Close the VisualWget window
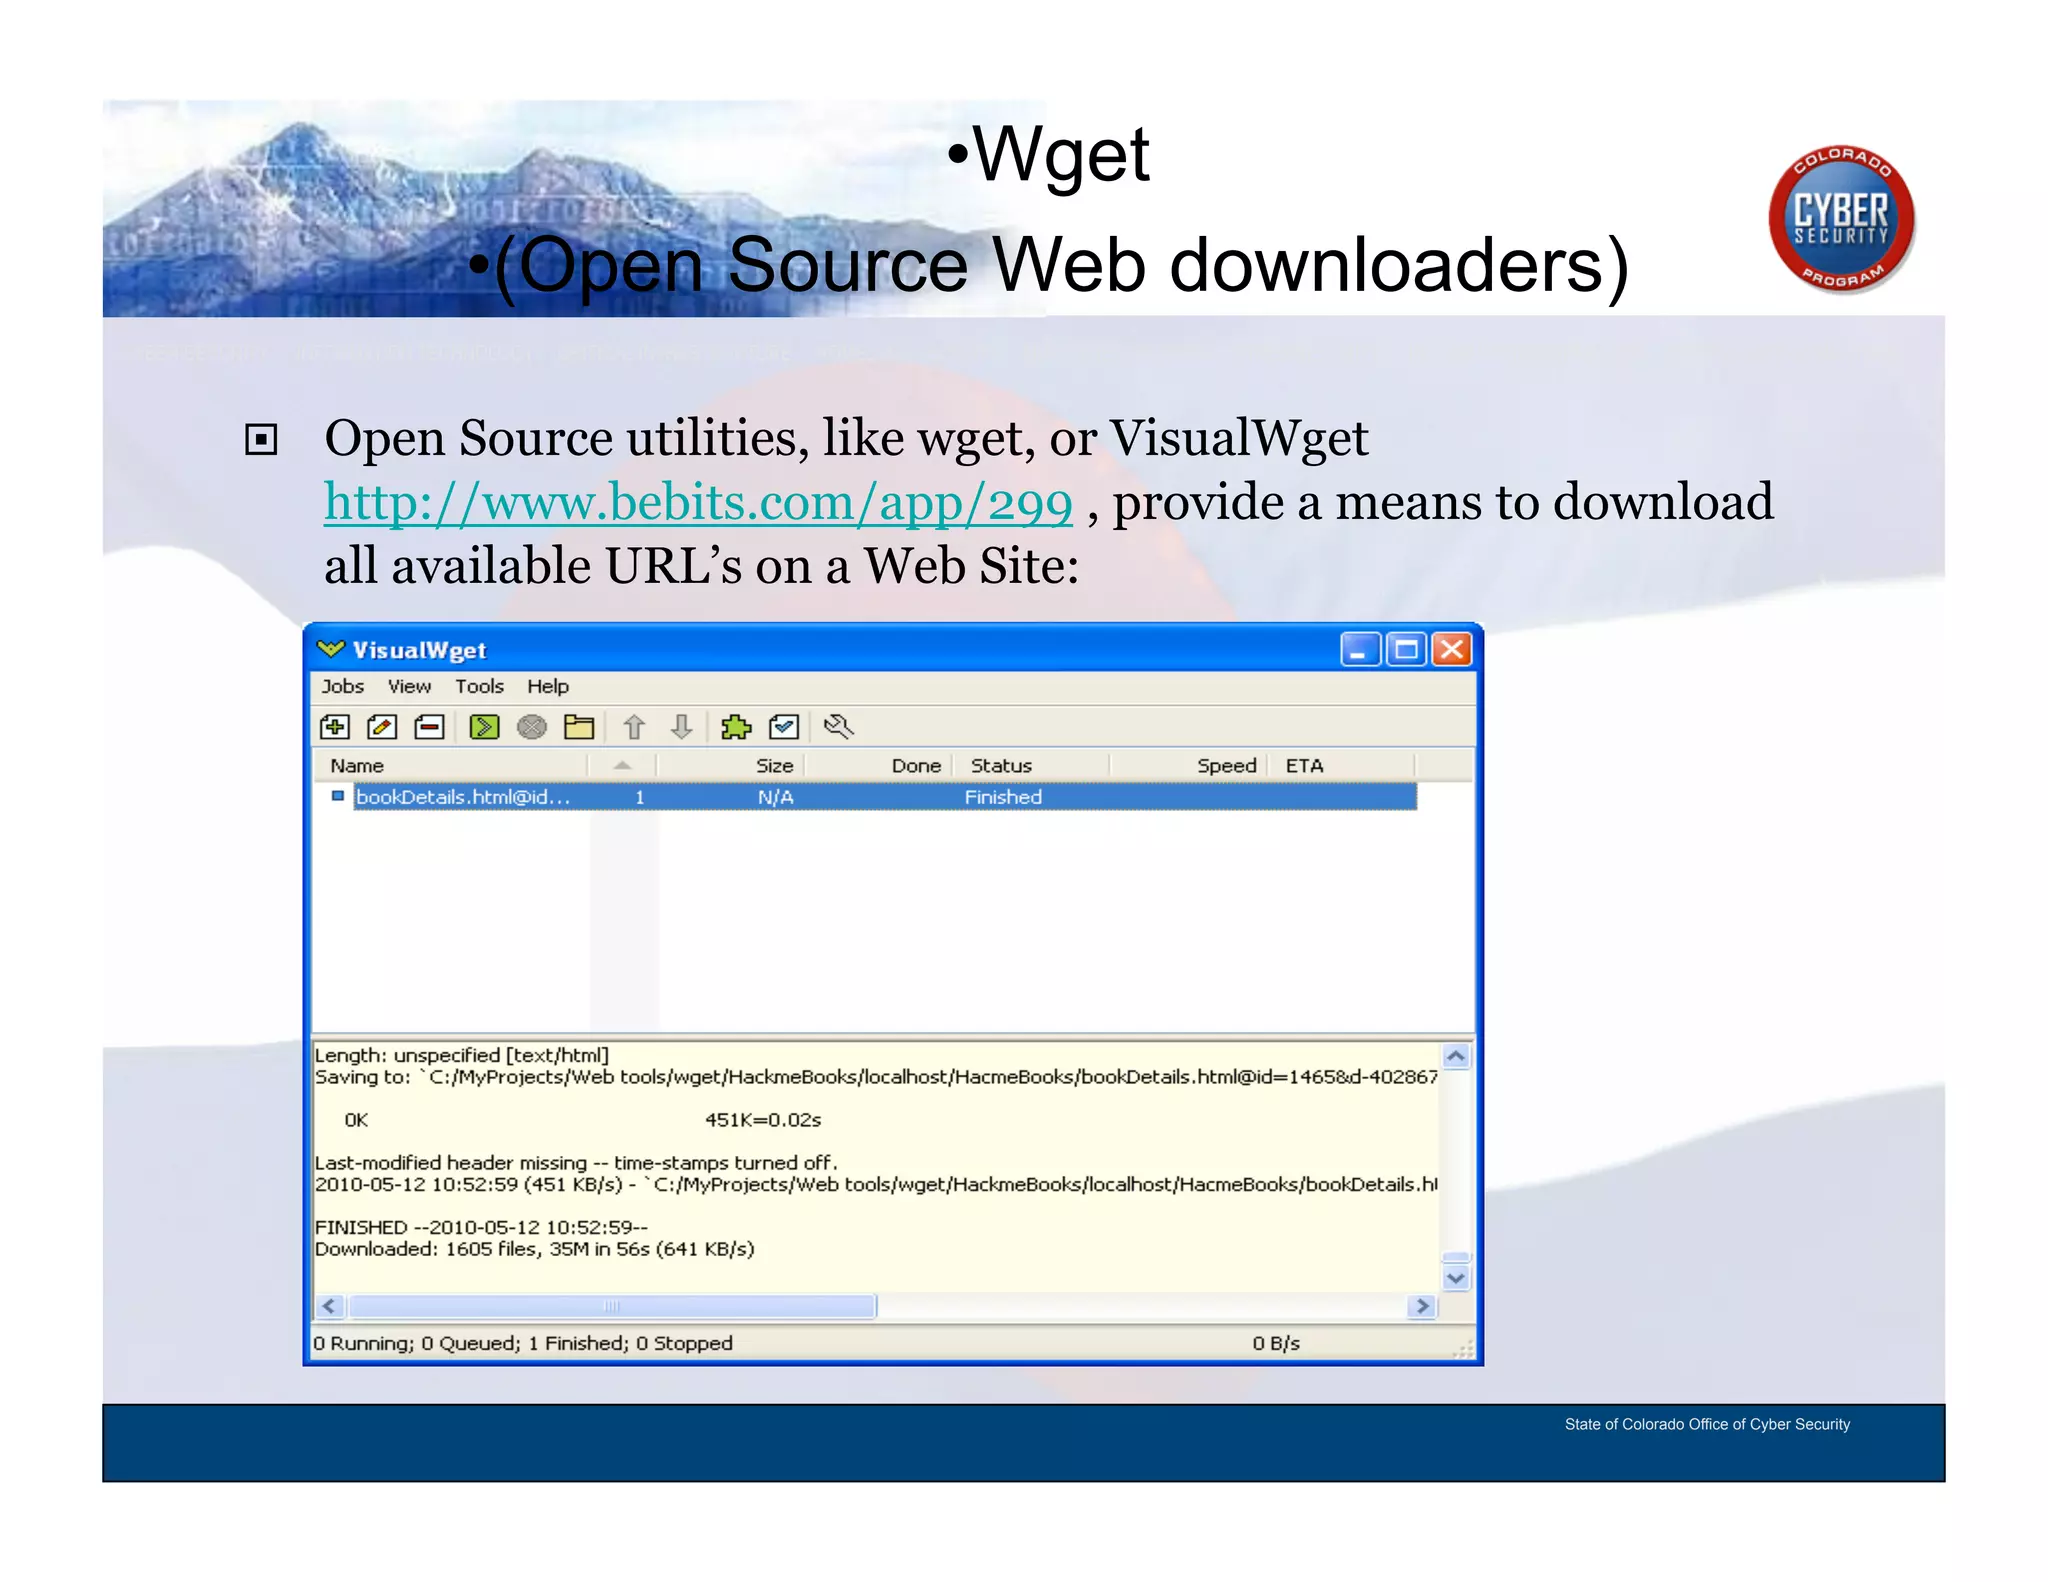This screenshot has height=1582, width=2048. coord(1452,650)
